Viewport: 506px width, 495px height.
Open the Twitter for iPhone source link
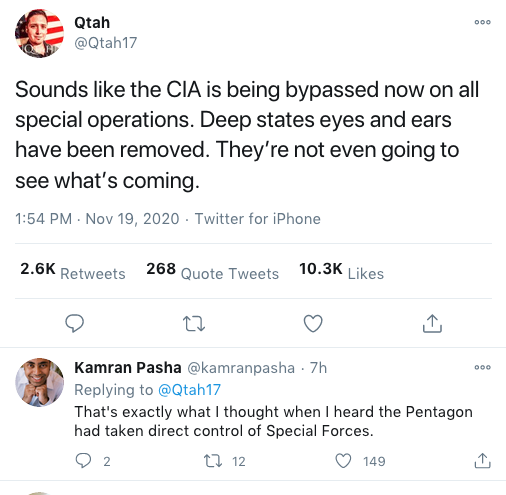[x=257, y=219]
